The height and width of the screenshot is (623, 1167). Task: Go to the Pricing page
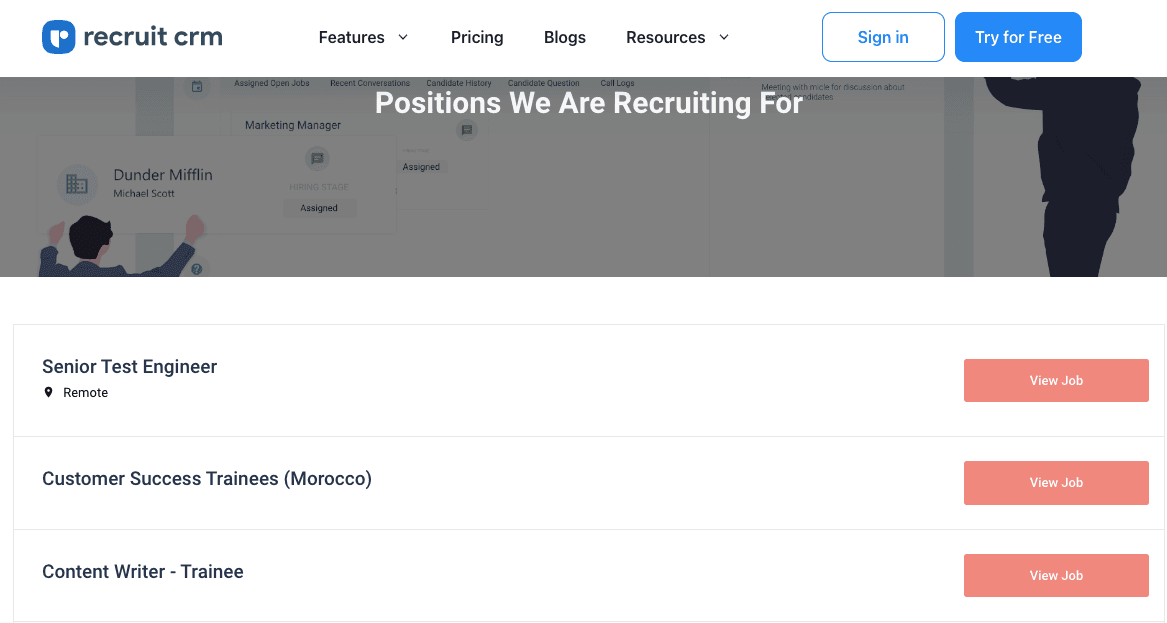coord(477,37)
